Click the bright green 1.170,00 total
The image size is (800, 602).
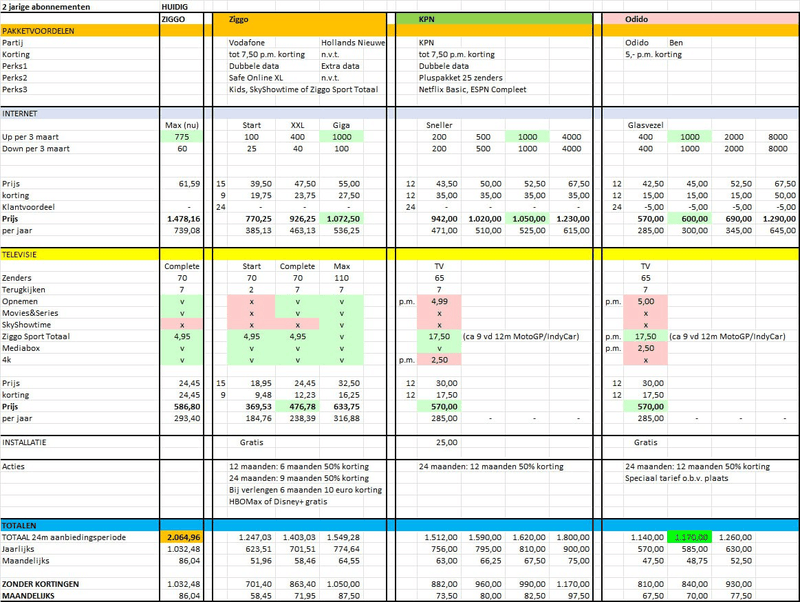690,537
